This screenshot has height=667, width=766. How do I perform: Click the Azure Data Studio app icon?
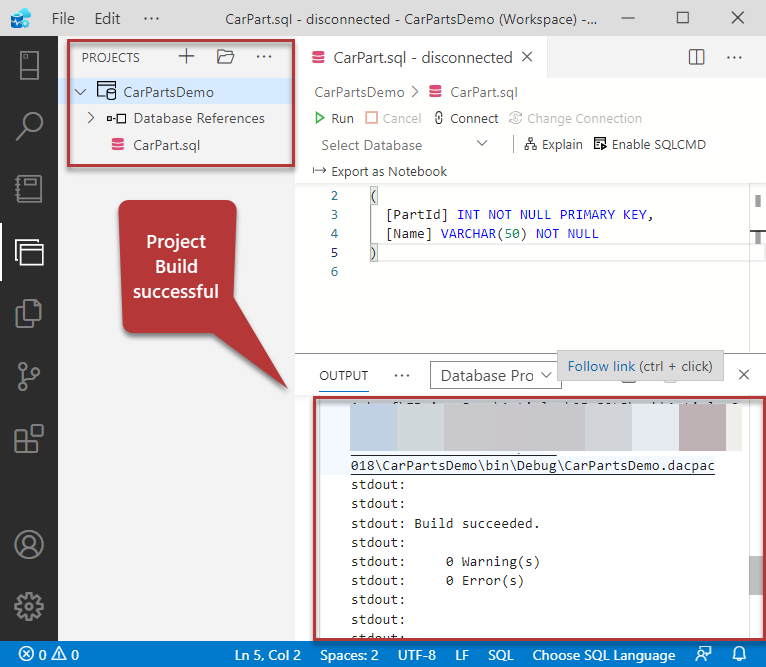(x=21, y=19)
